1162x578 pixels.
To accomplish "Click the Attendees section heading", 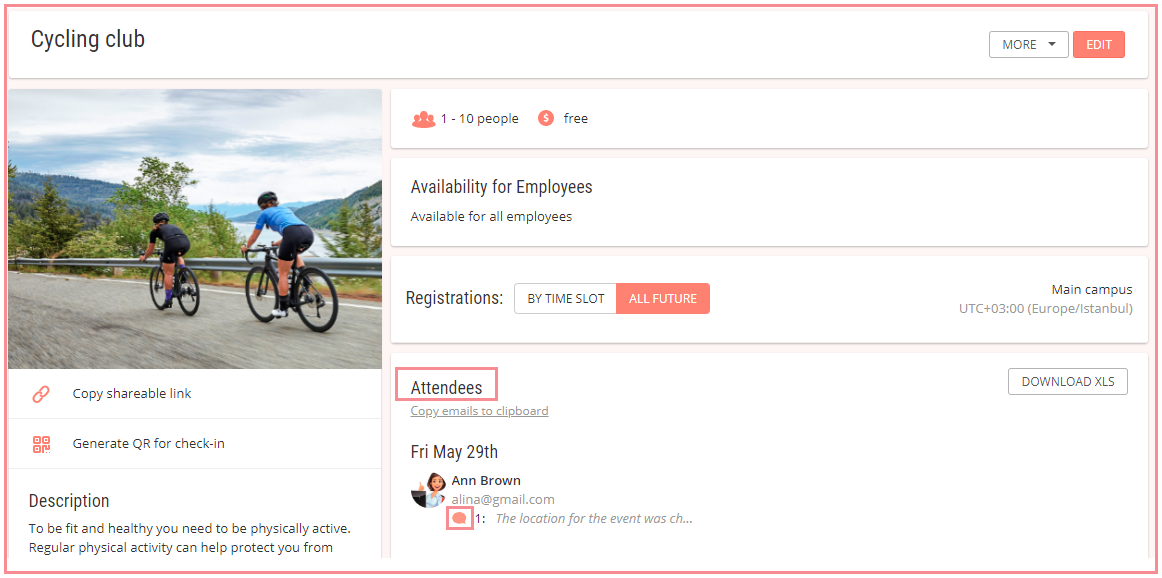I will (x=446, y=387).
